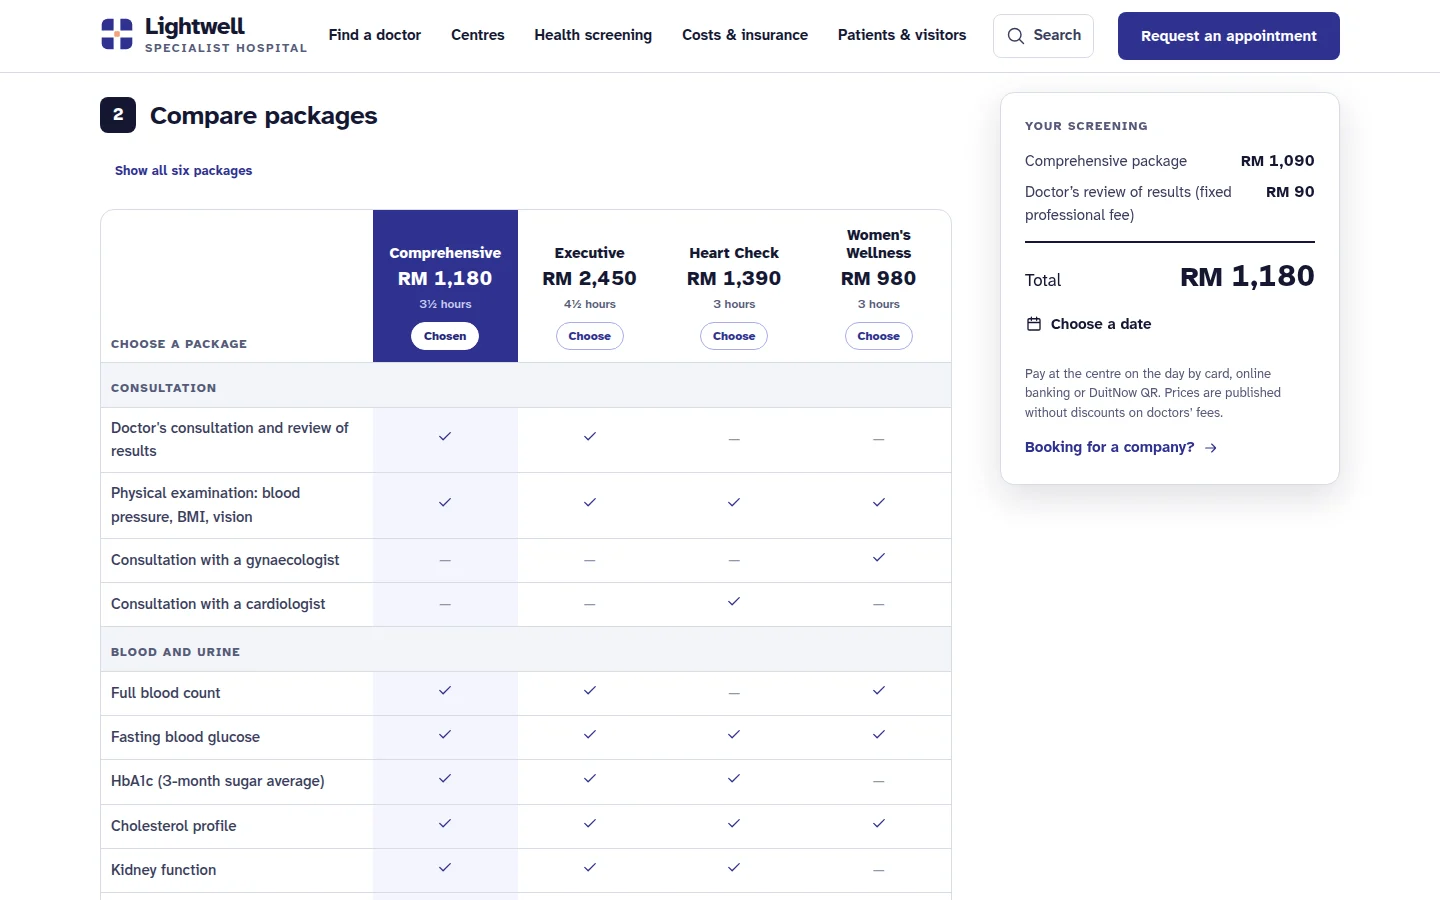Click the Fasting blood glucose row label

click(185, 737)
